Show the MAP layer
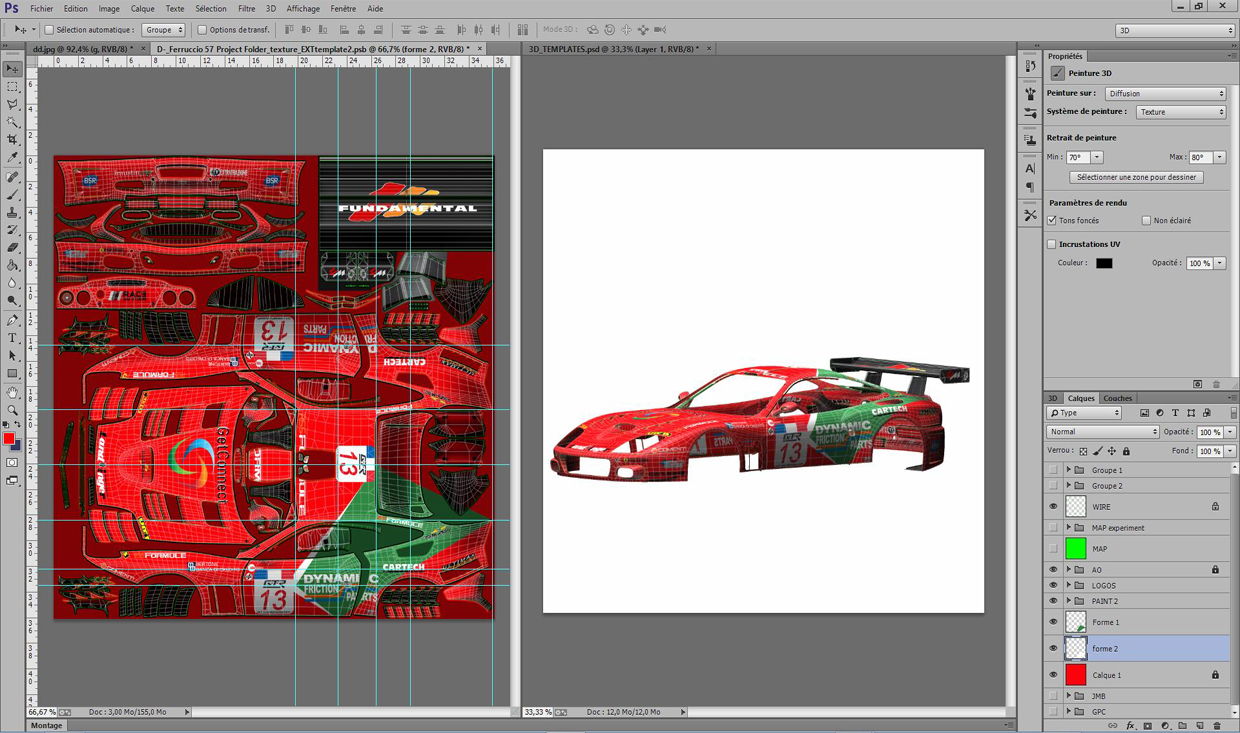The width and height of the screenshot is (1240, 733). pos(1053,549)
